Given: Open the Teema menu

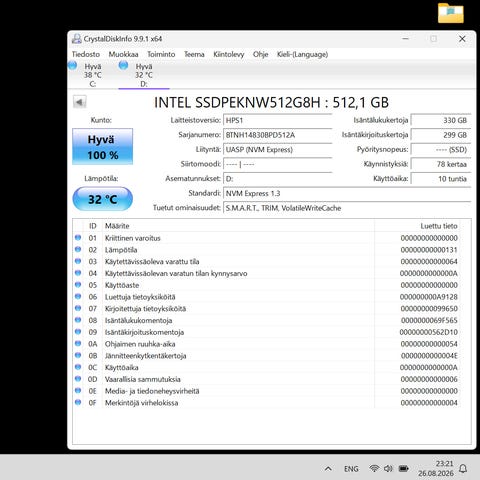Looking at the screenshot, I should [x=194, y=54].
